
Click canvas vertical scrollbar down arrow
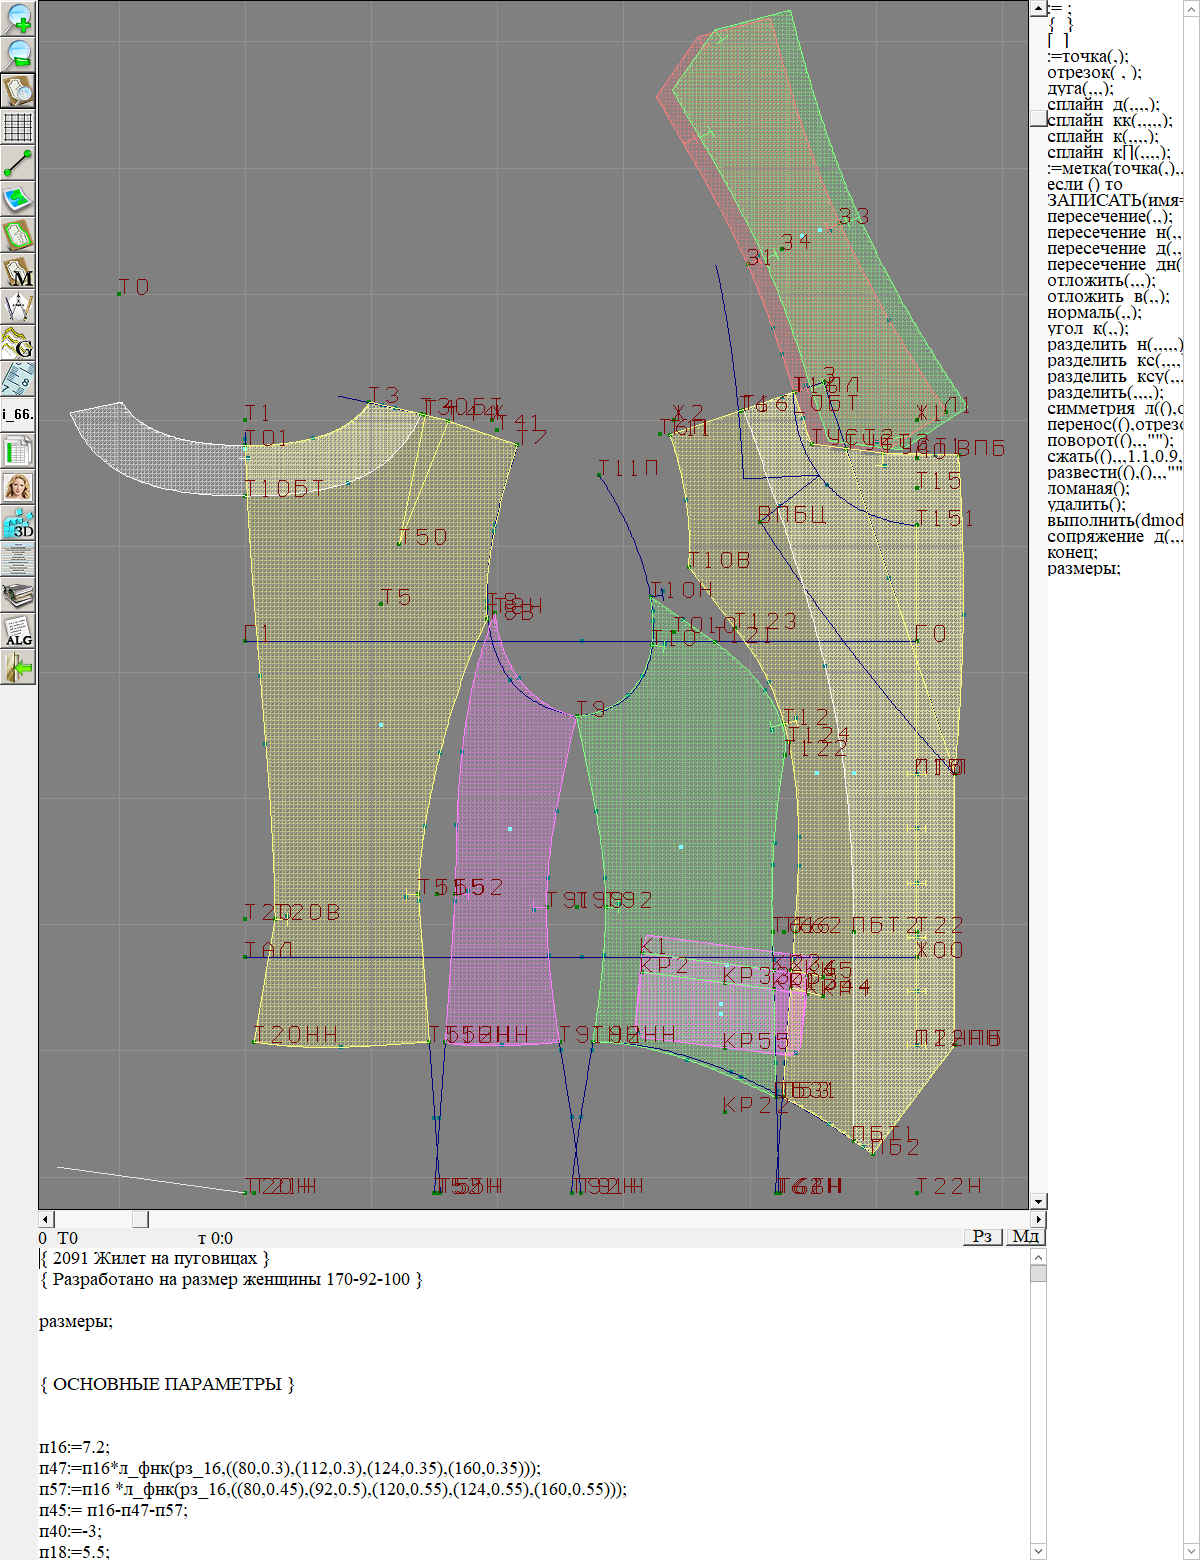click(x=1038, y=1201)
